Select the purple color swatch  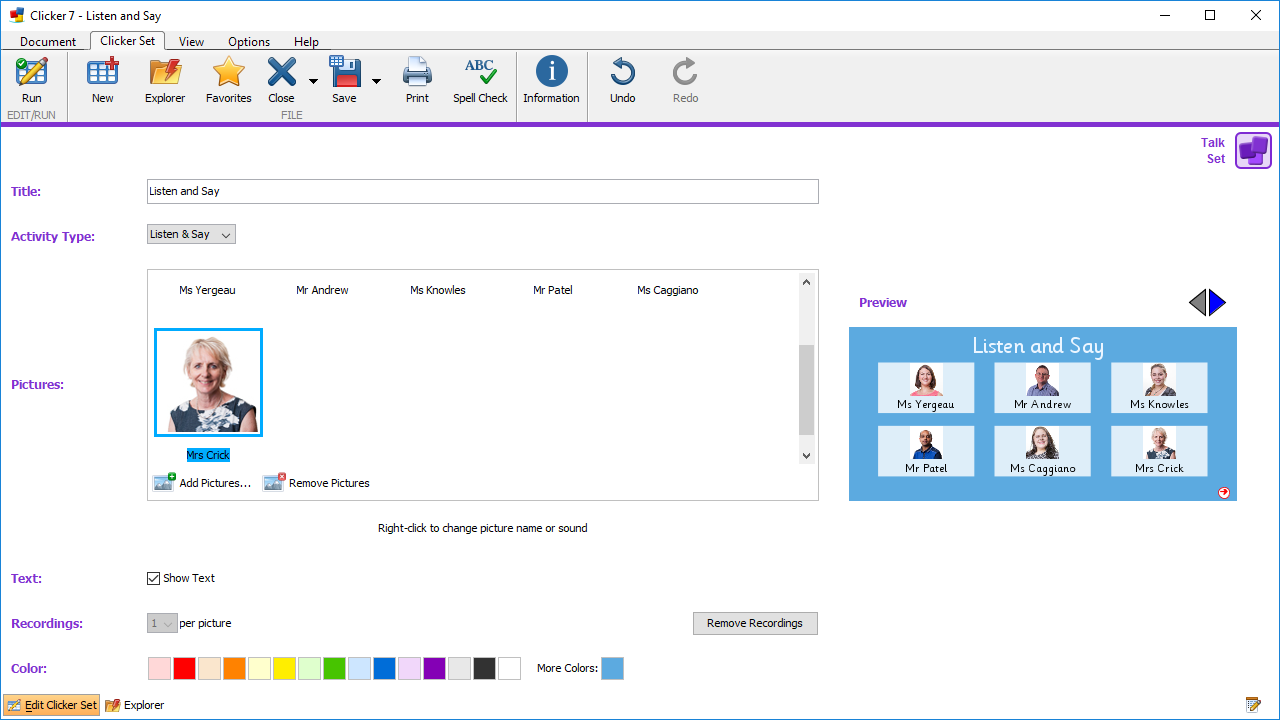tap(434, 668)
